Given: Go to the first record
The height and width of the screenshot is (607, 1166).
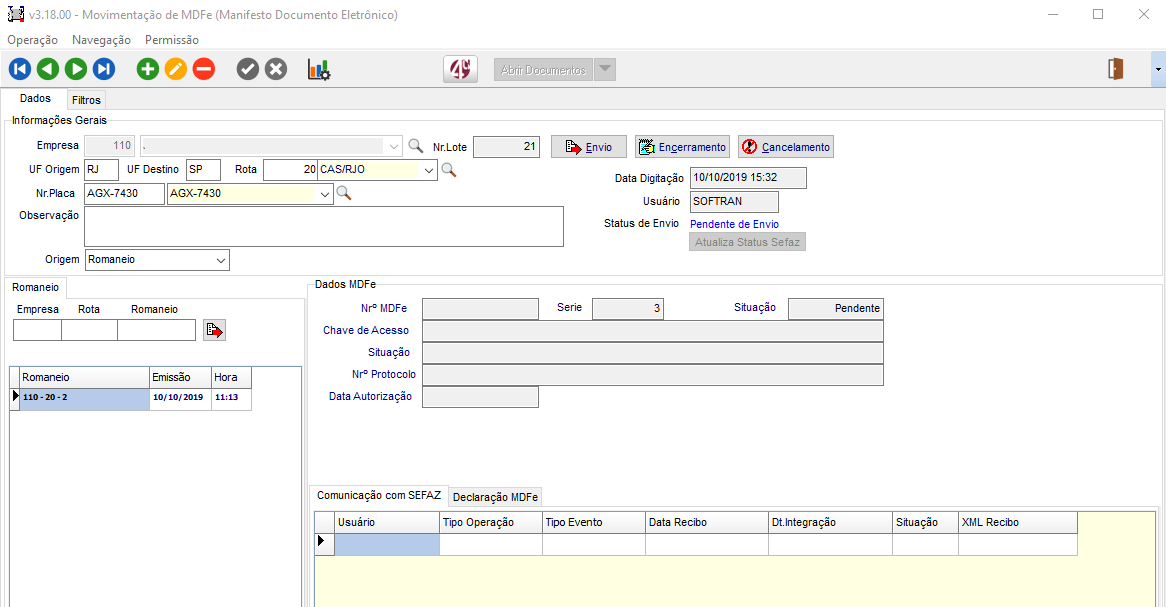Looking at the screenshot, I should 20,69.
